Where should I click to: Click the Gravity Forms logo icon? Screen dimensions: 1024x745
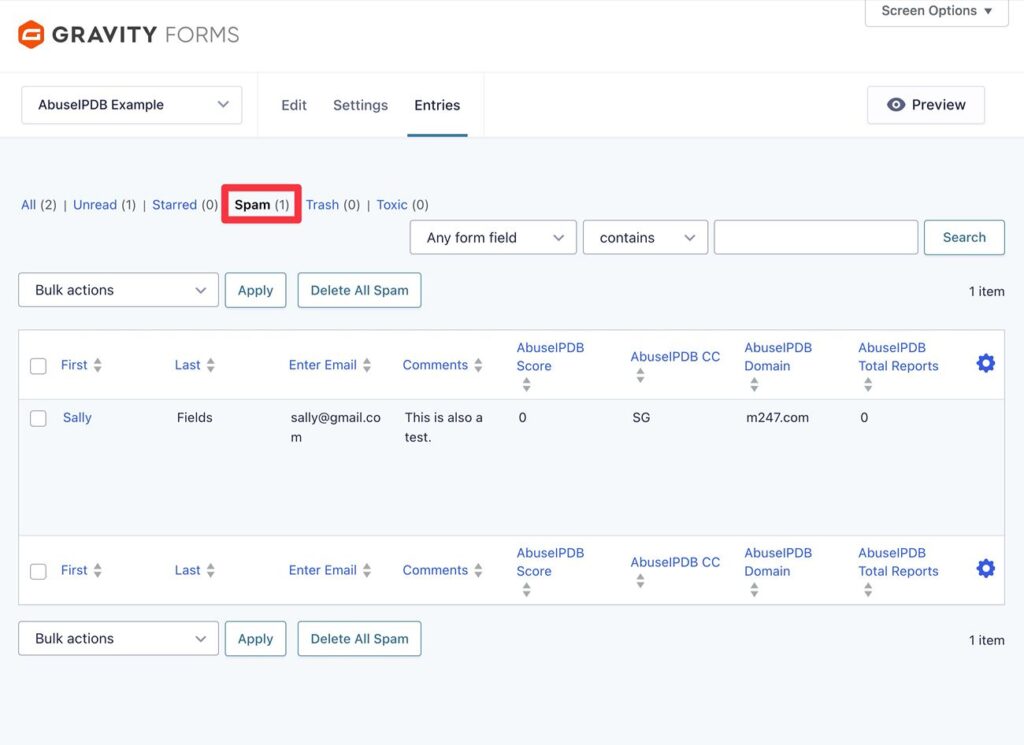point(31,35)
